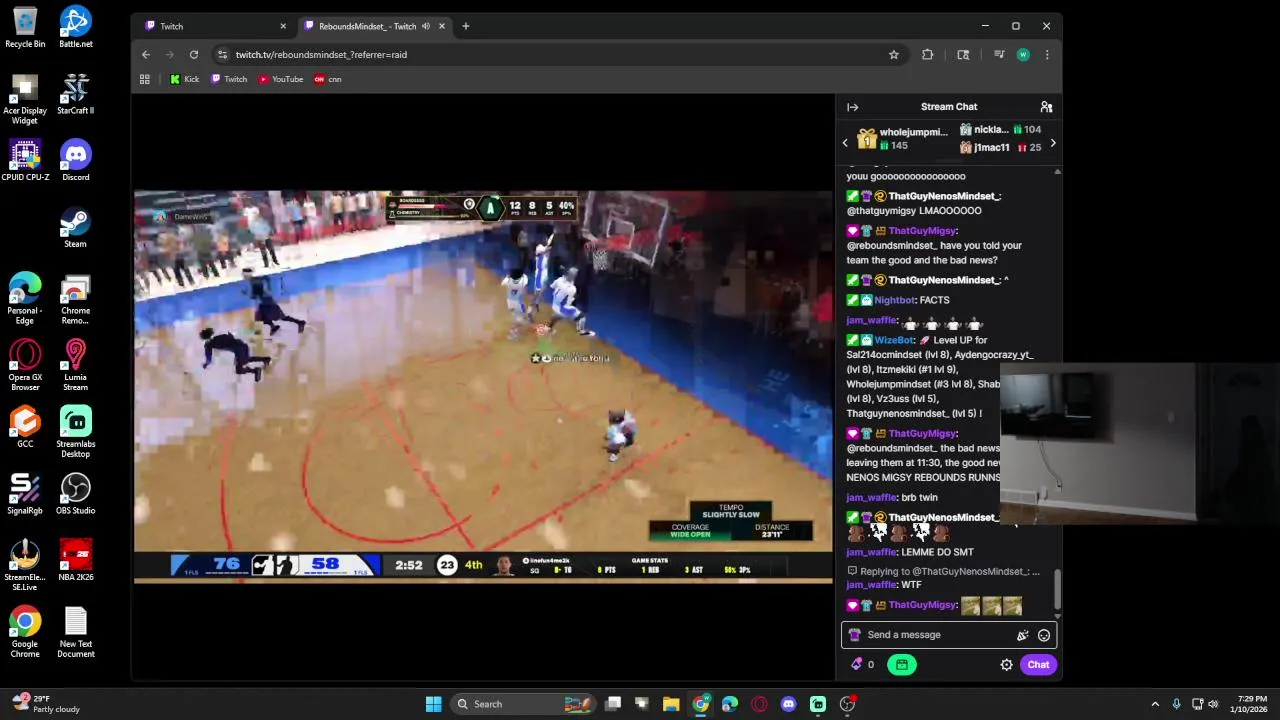Image resolution: width=1280 pixels, height=720 pixels.
Task: Select Steam desktop shortcut
Action: coord(76,228)
